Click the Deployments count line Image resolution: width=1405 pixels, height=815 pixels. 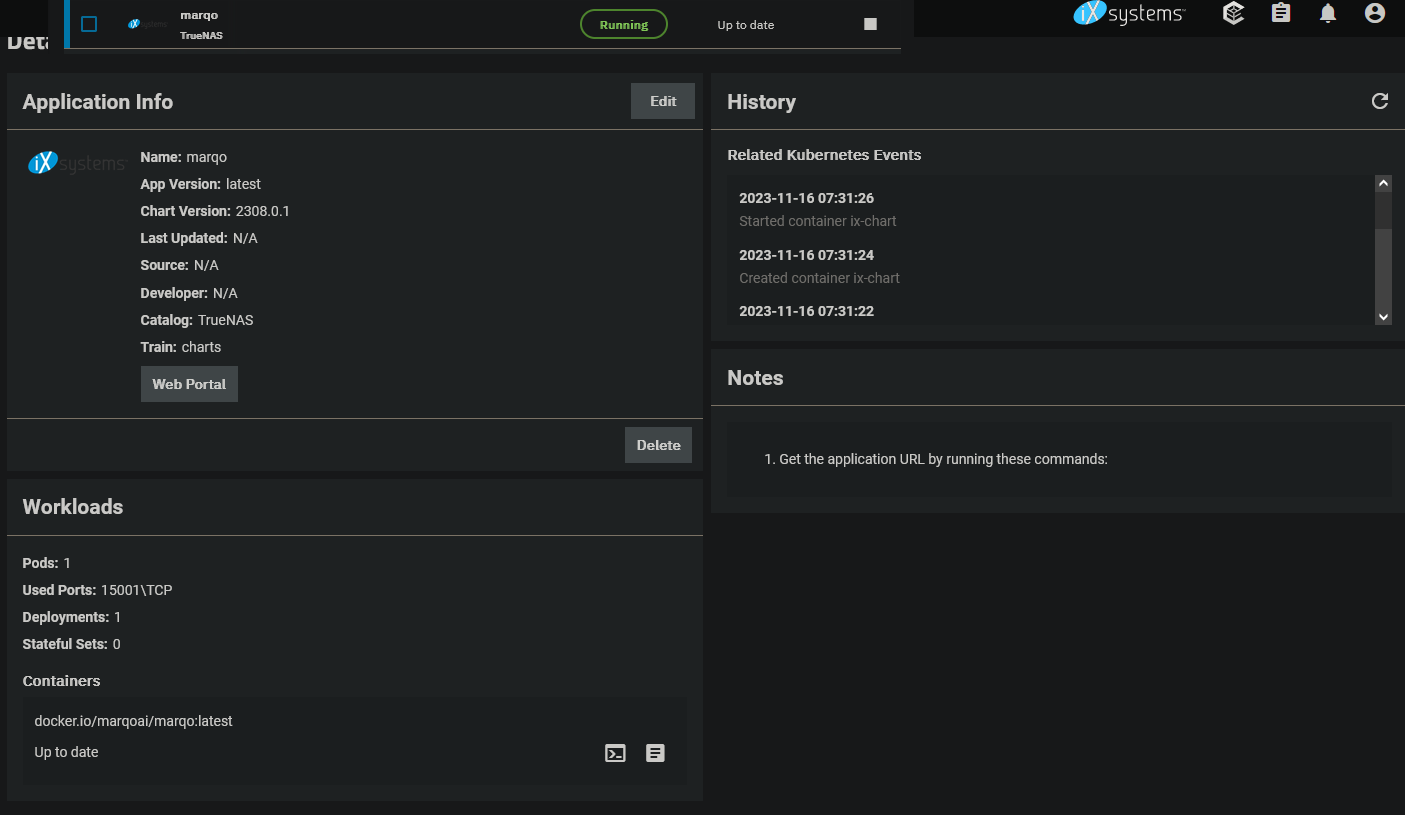pos(72,617)
